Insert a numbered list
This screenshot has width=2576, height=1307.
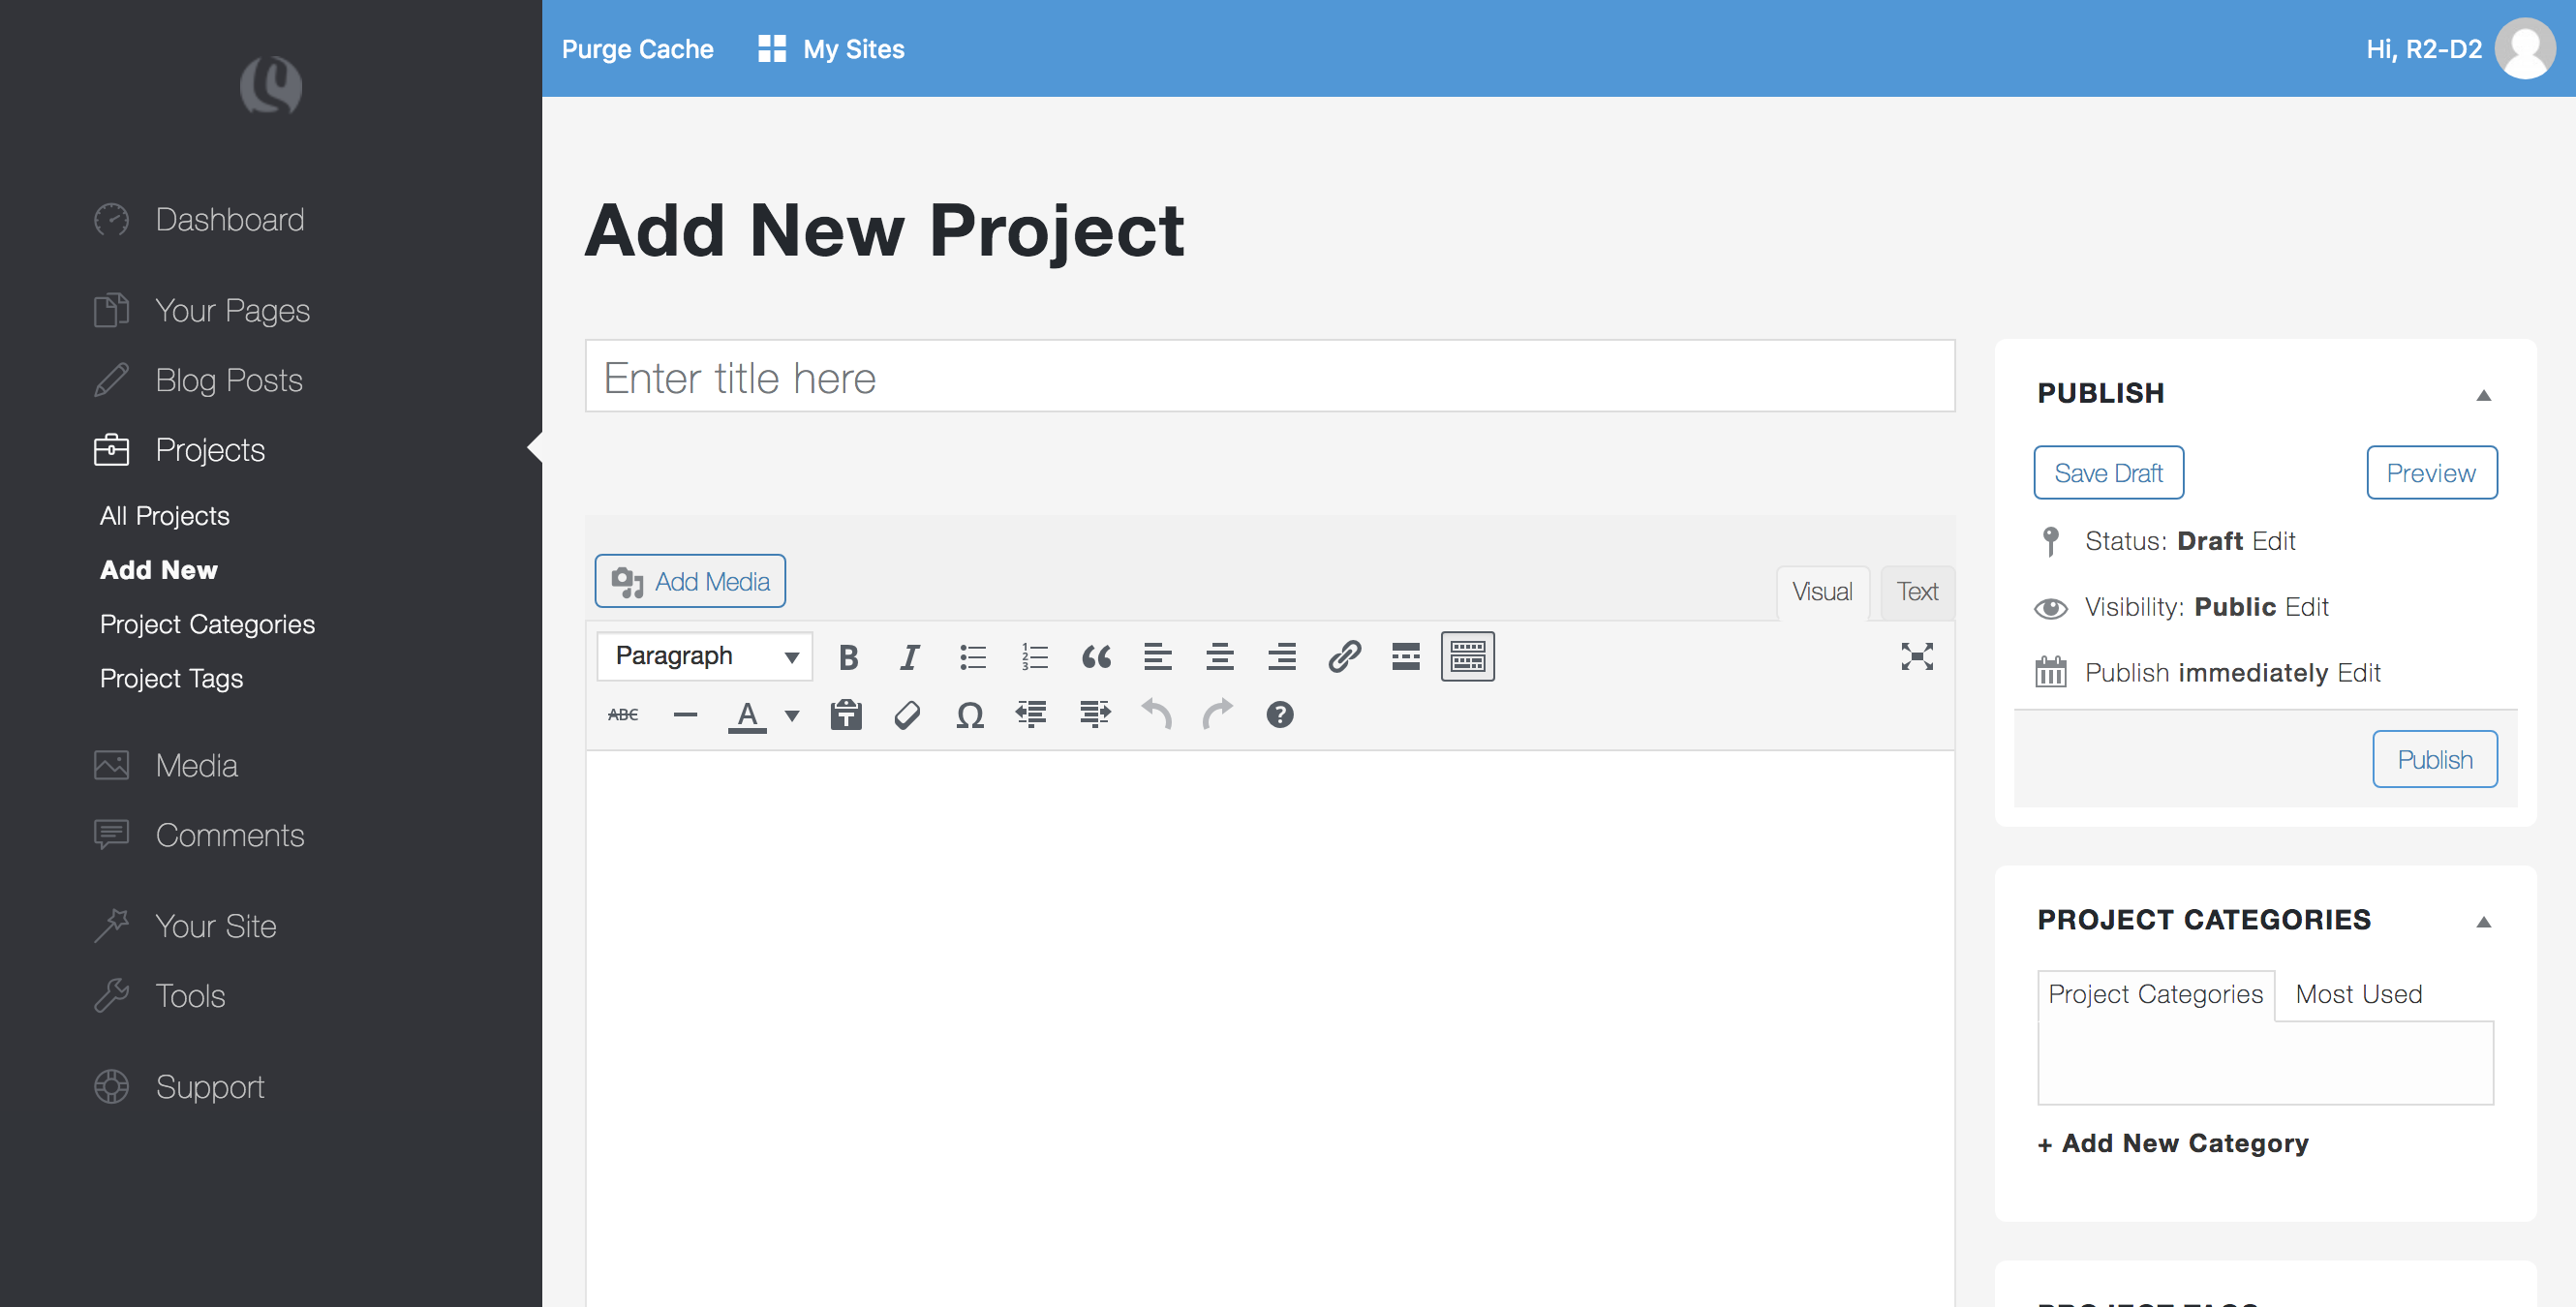tap(1034, 657)
